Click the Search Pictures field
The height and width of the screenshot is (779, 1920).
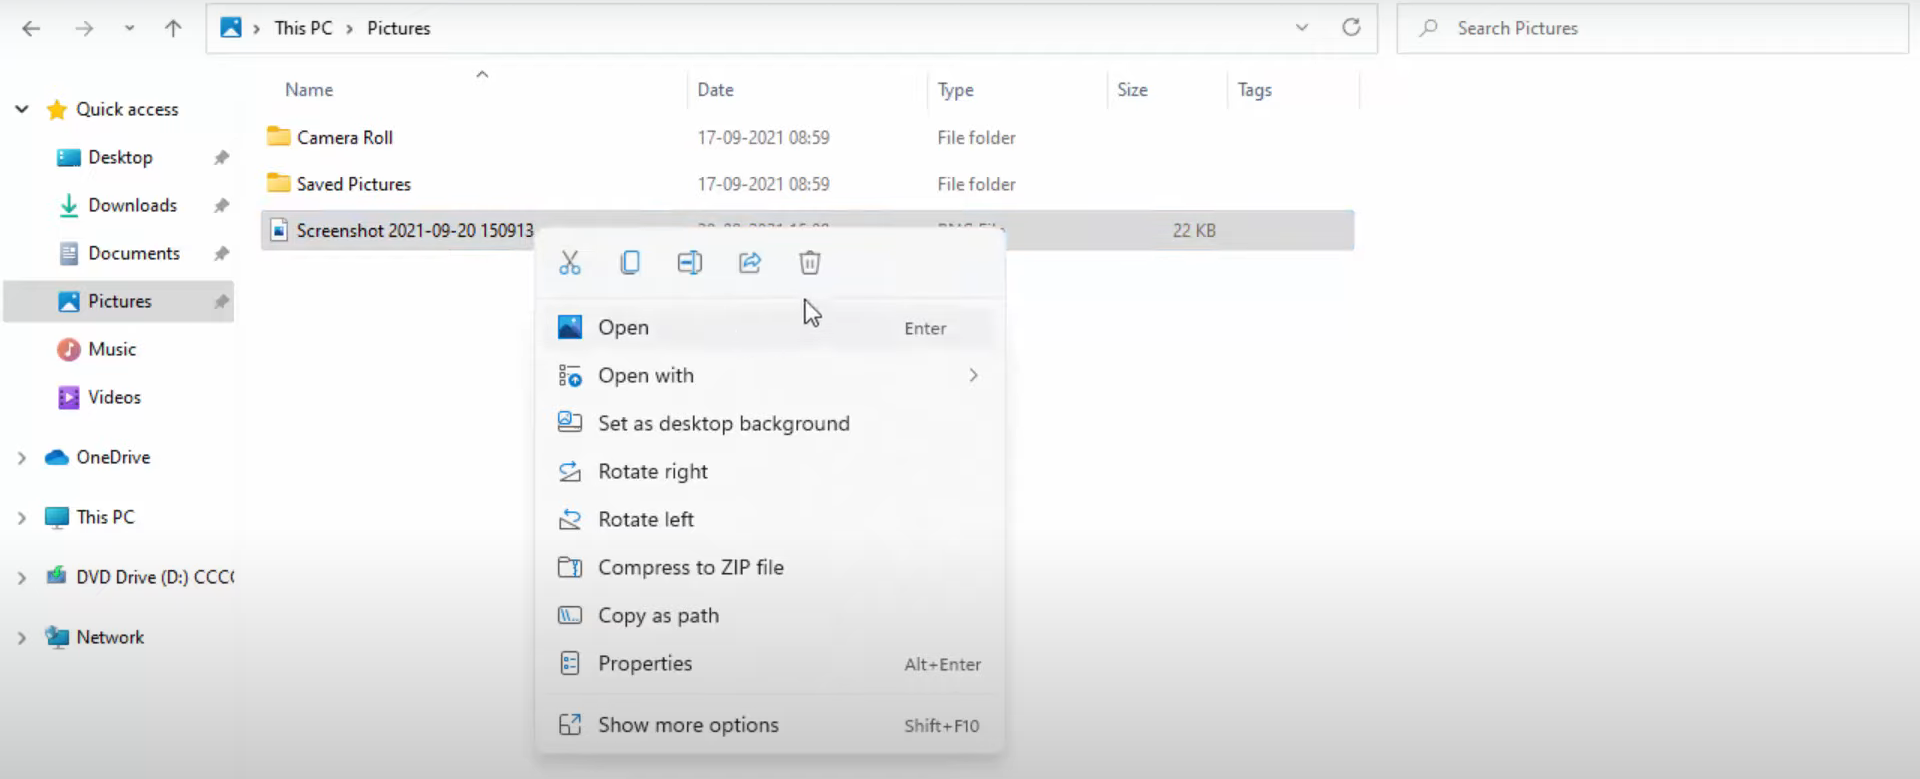[x=1650, y=28]
